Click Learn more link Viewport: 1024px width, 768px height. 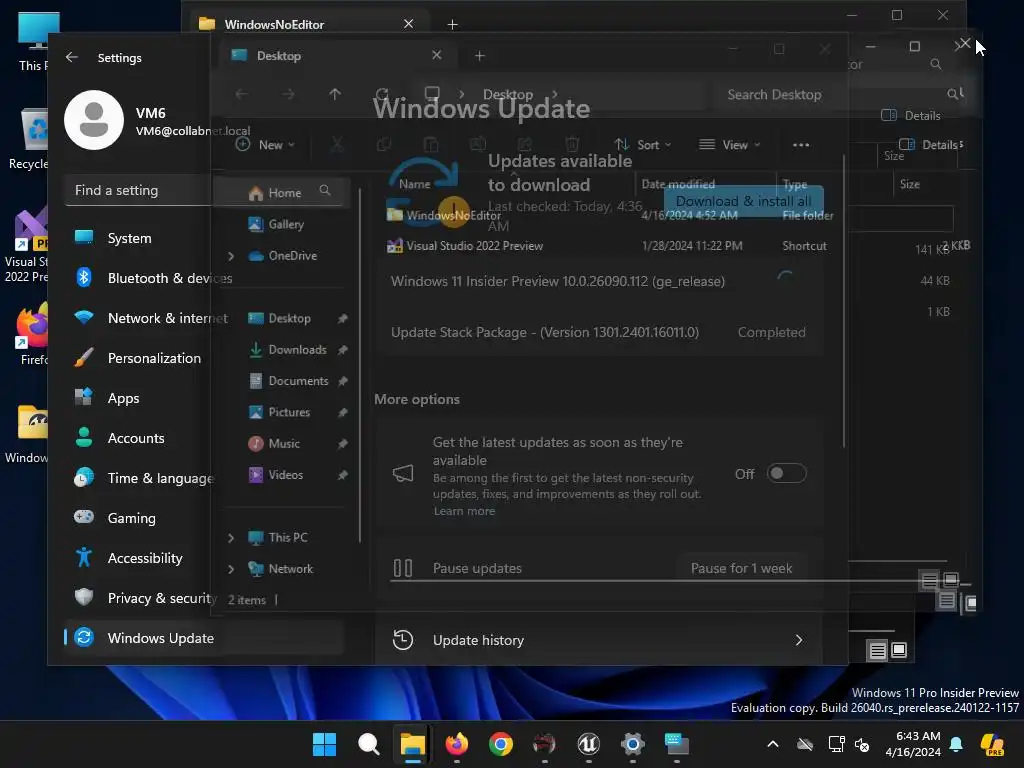(464, 511)
